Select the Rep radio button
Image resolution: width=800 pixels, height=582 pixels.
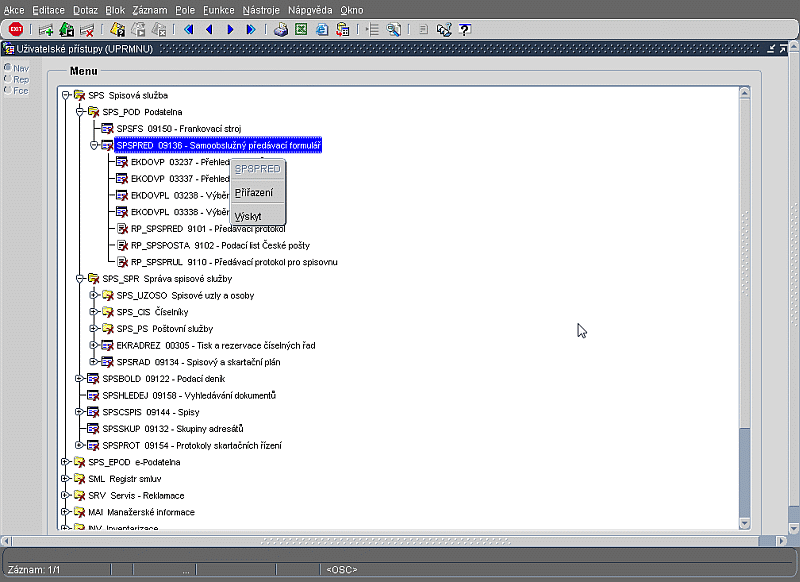tap(8, 79)
